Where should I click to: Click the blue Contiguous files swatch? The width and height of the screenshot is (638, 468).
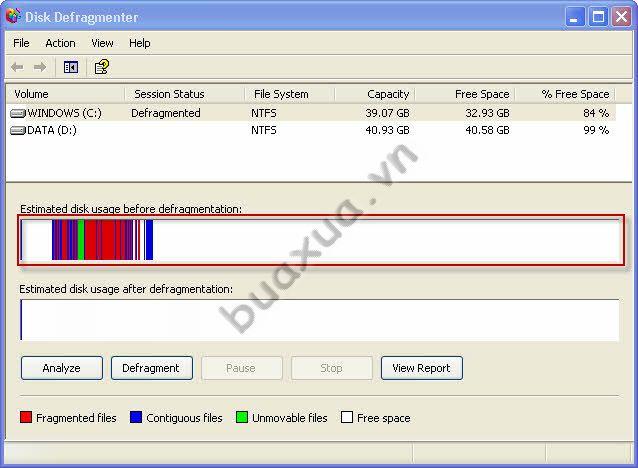pos(135,417)
